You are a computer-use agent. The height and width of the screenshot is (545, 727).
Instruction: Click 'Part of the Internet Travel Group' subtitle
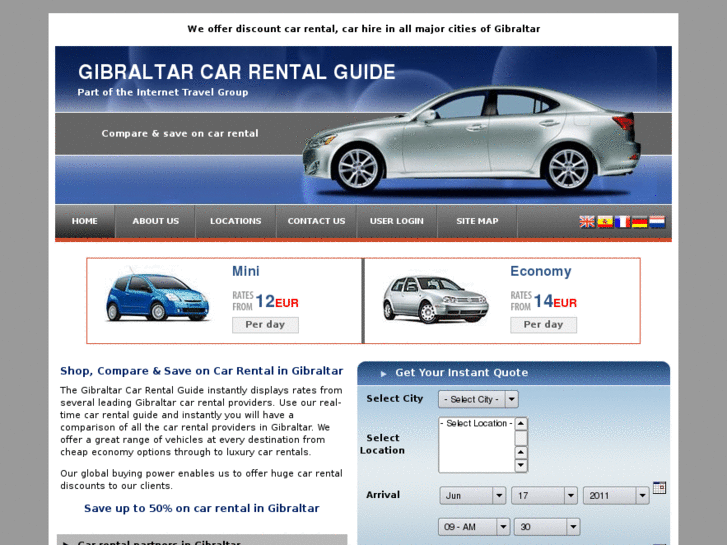pyautogui.click(x=163, y=92)
